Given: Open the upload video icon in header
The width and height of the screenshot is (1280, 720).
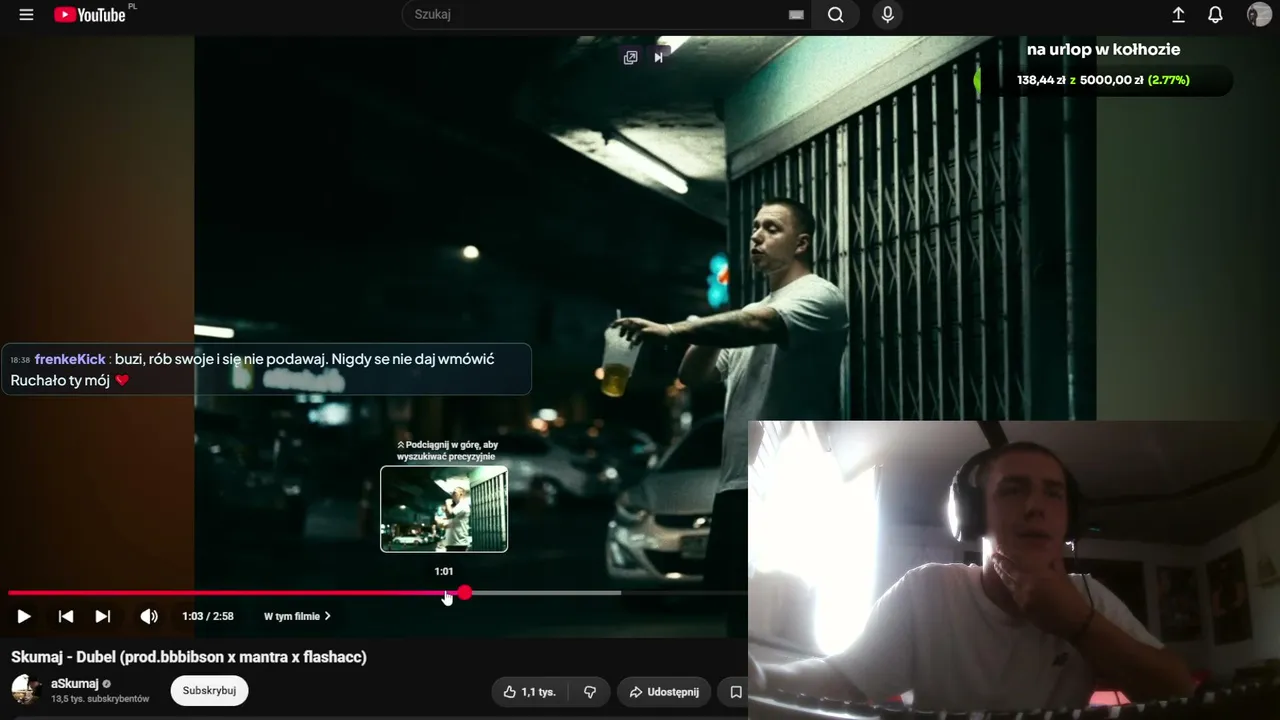Looking at the screenshot, I should (1178, 15).
